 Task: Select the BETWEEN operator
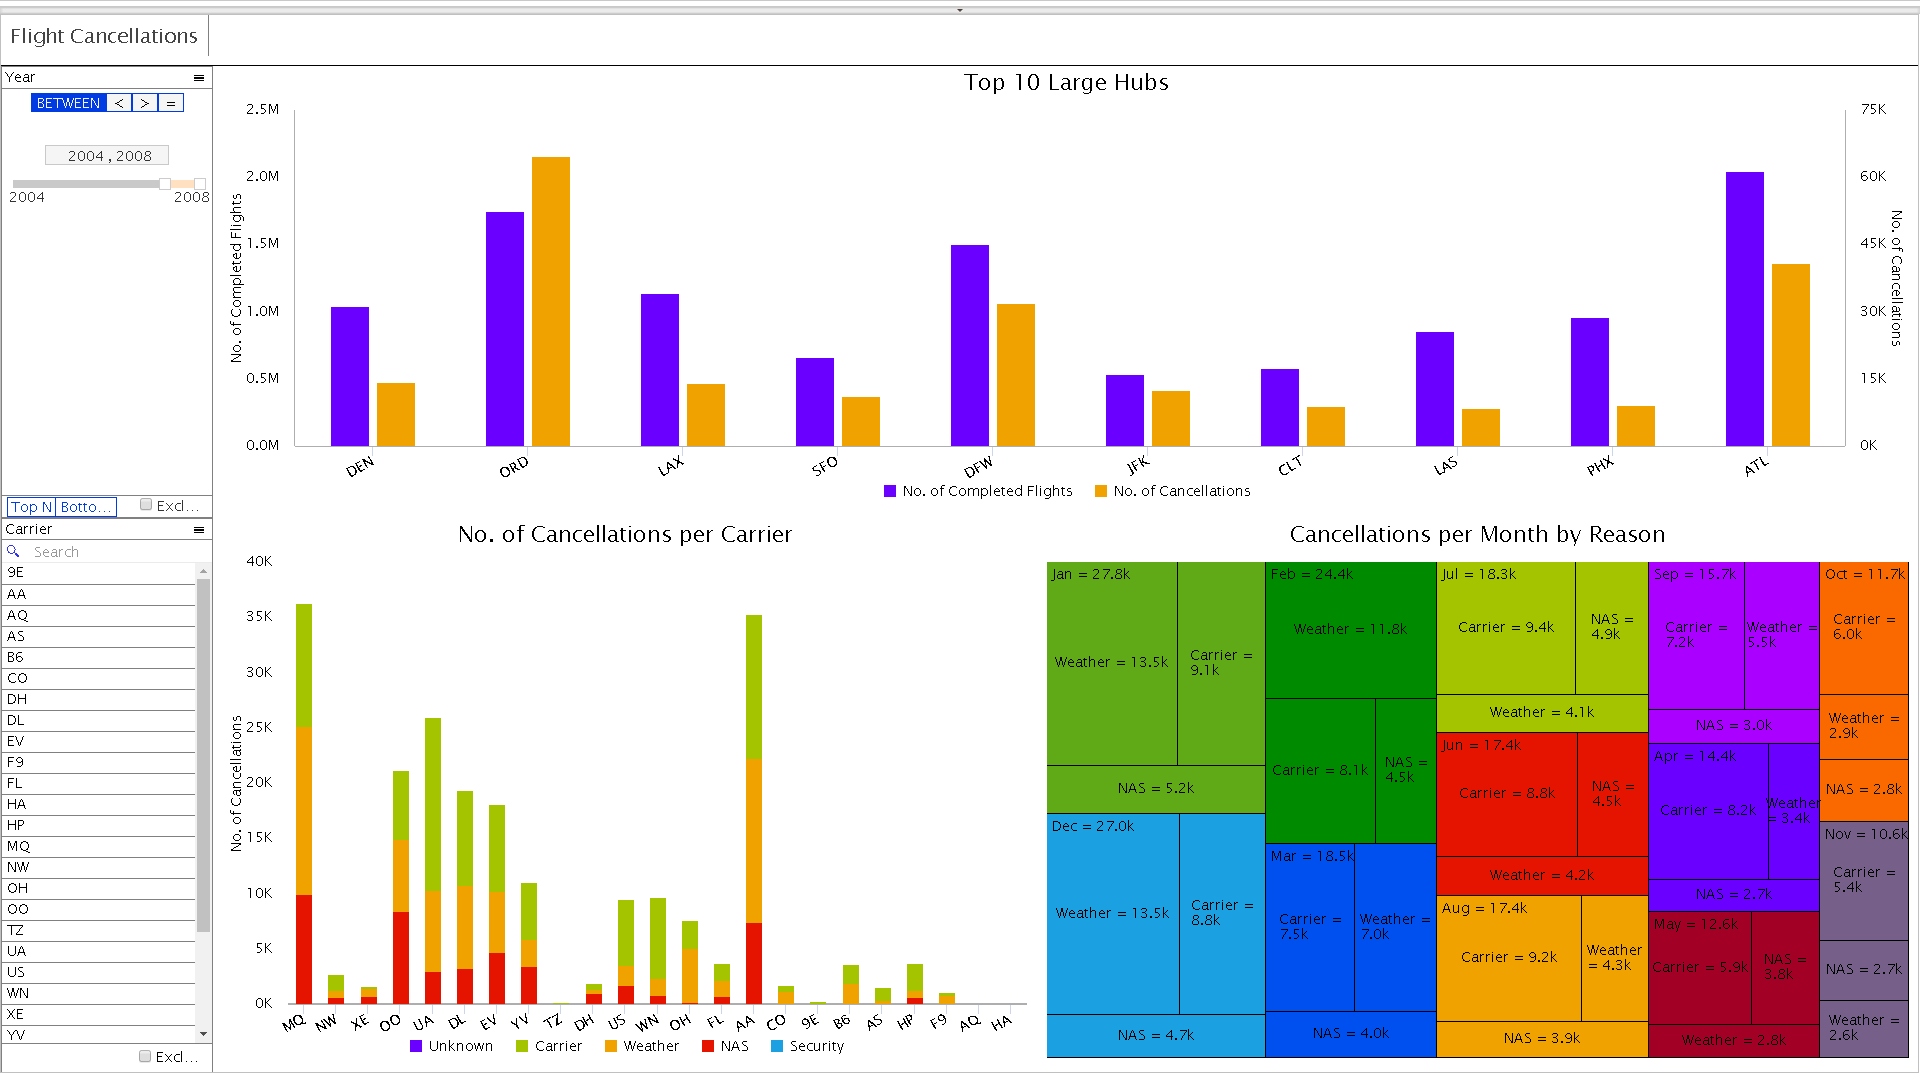(68, 103)
